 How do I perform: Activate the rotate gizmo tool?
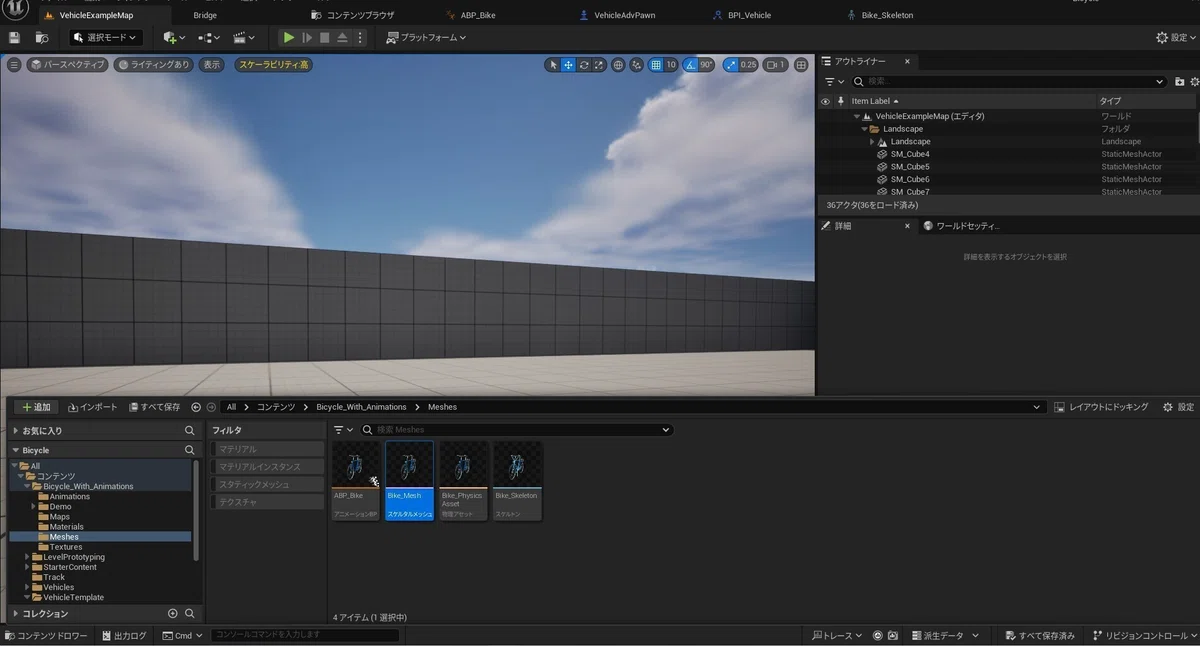(x=583, y=65)
